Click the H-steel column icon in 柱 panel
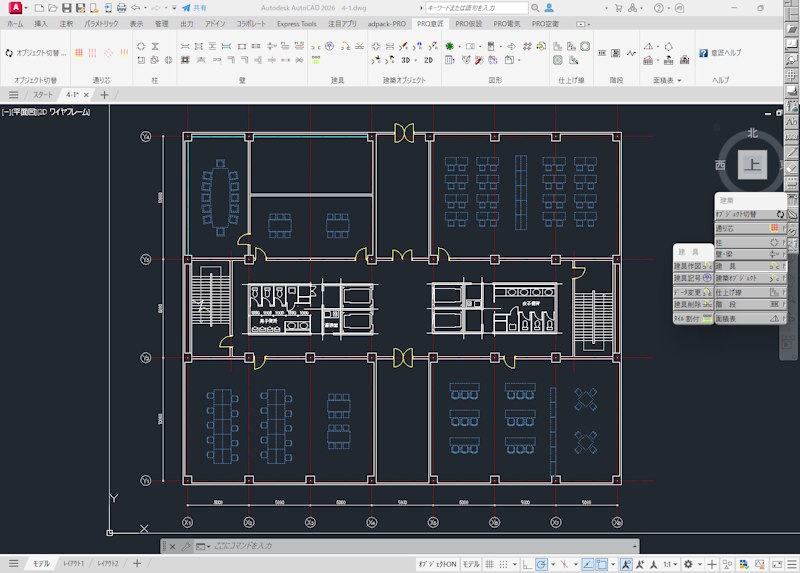The width and height of the screenshot is (800, 573). point(155,46)
